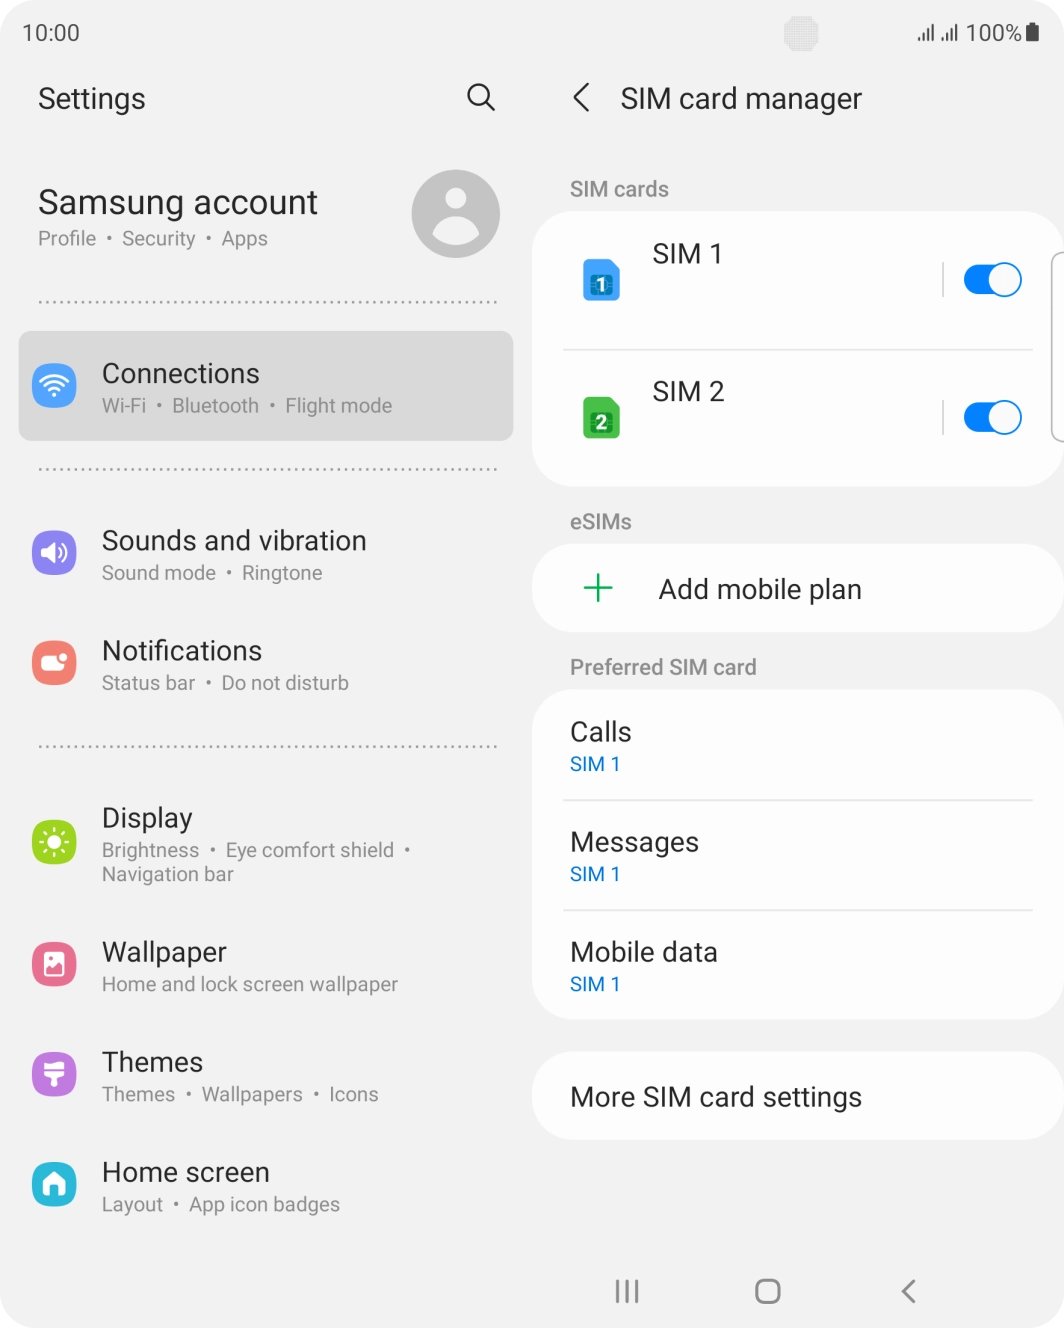Tap the Themes paintbrush icon
This screenshot has height=1328, width=1064.
(x=54, y=1075)
